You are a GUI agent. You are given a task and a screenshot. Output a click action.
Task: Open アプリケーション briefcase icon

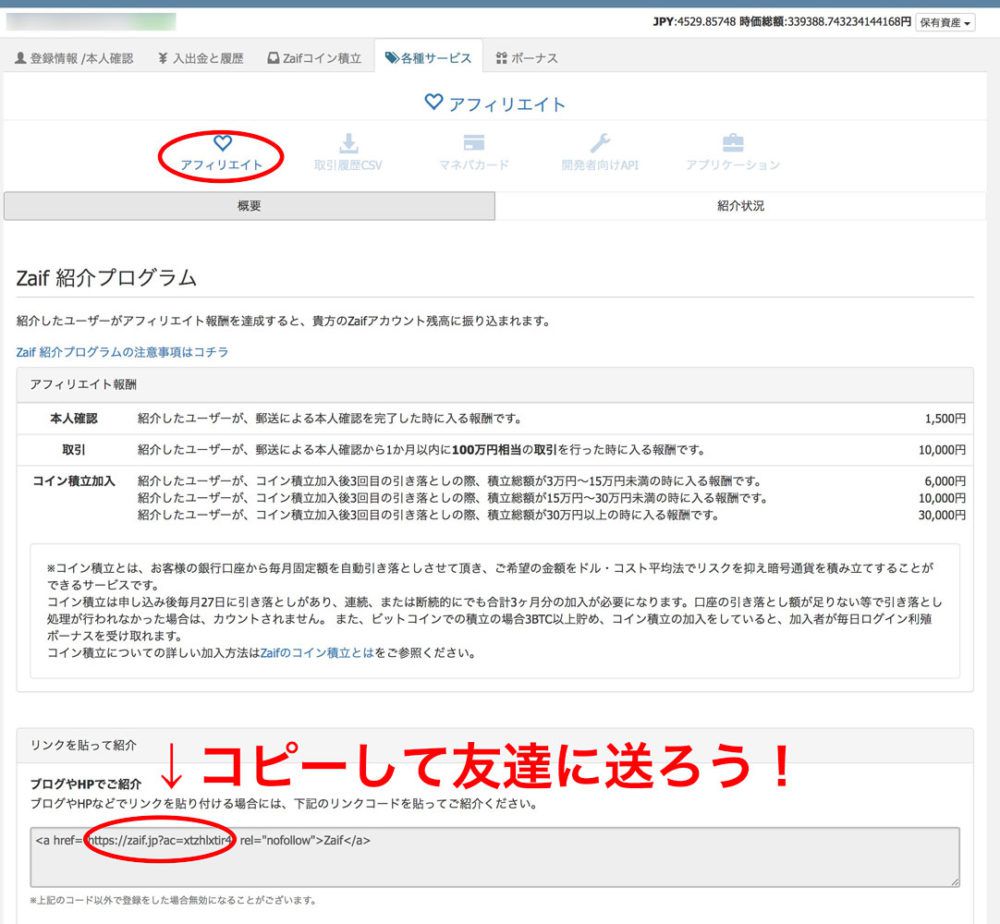click(733, 153)
